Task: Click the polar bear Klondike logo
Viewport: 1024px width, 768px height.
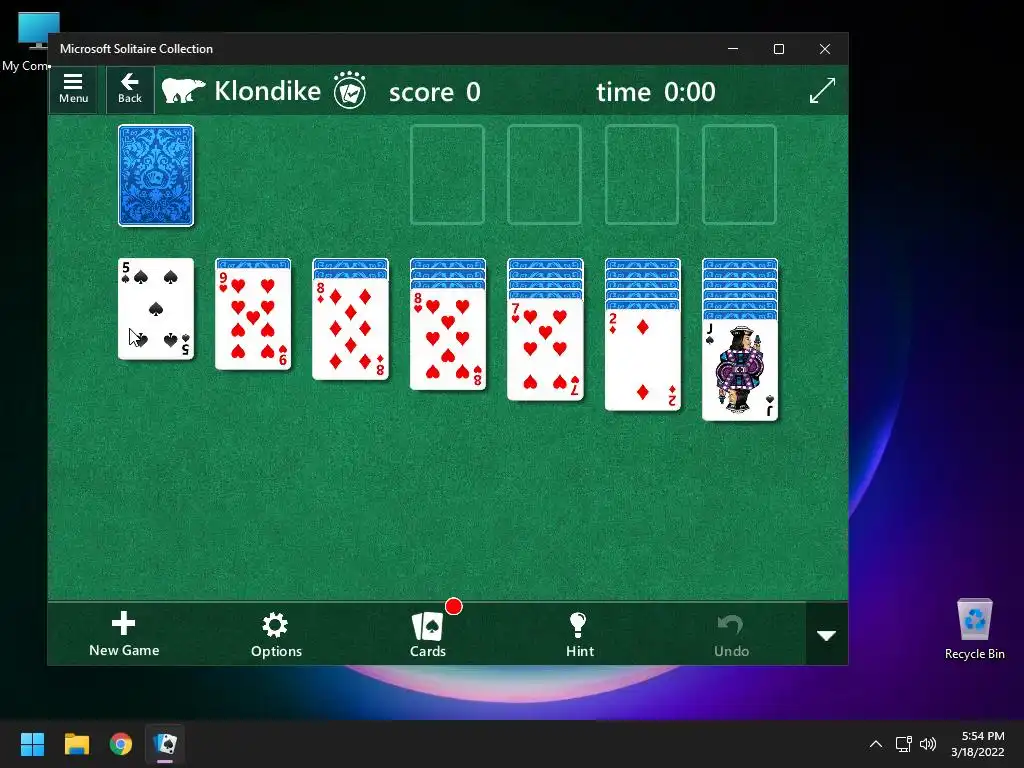Action: [x=183, y=91]
